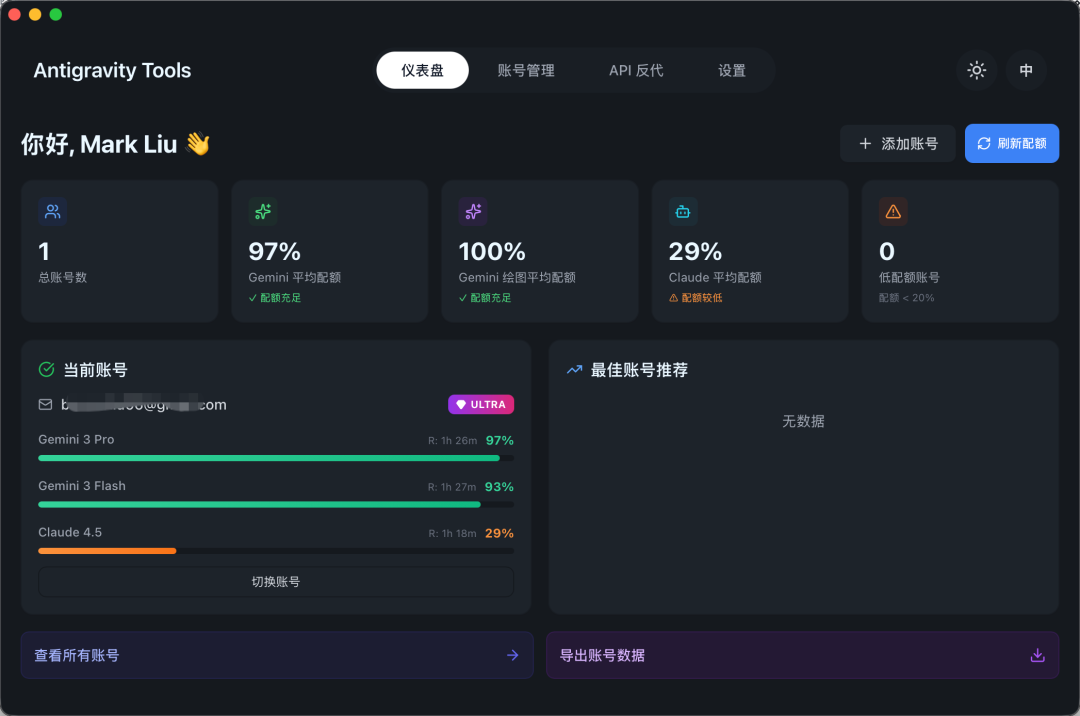
Task: Click the green check icon next to 当前账号
Action: pos(45,369)
